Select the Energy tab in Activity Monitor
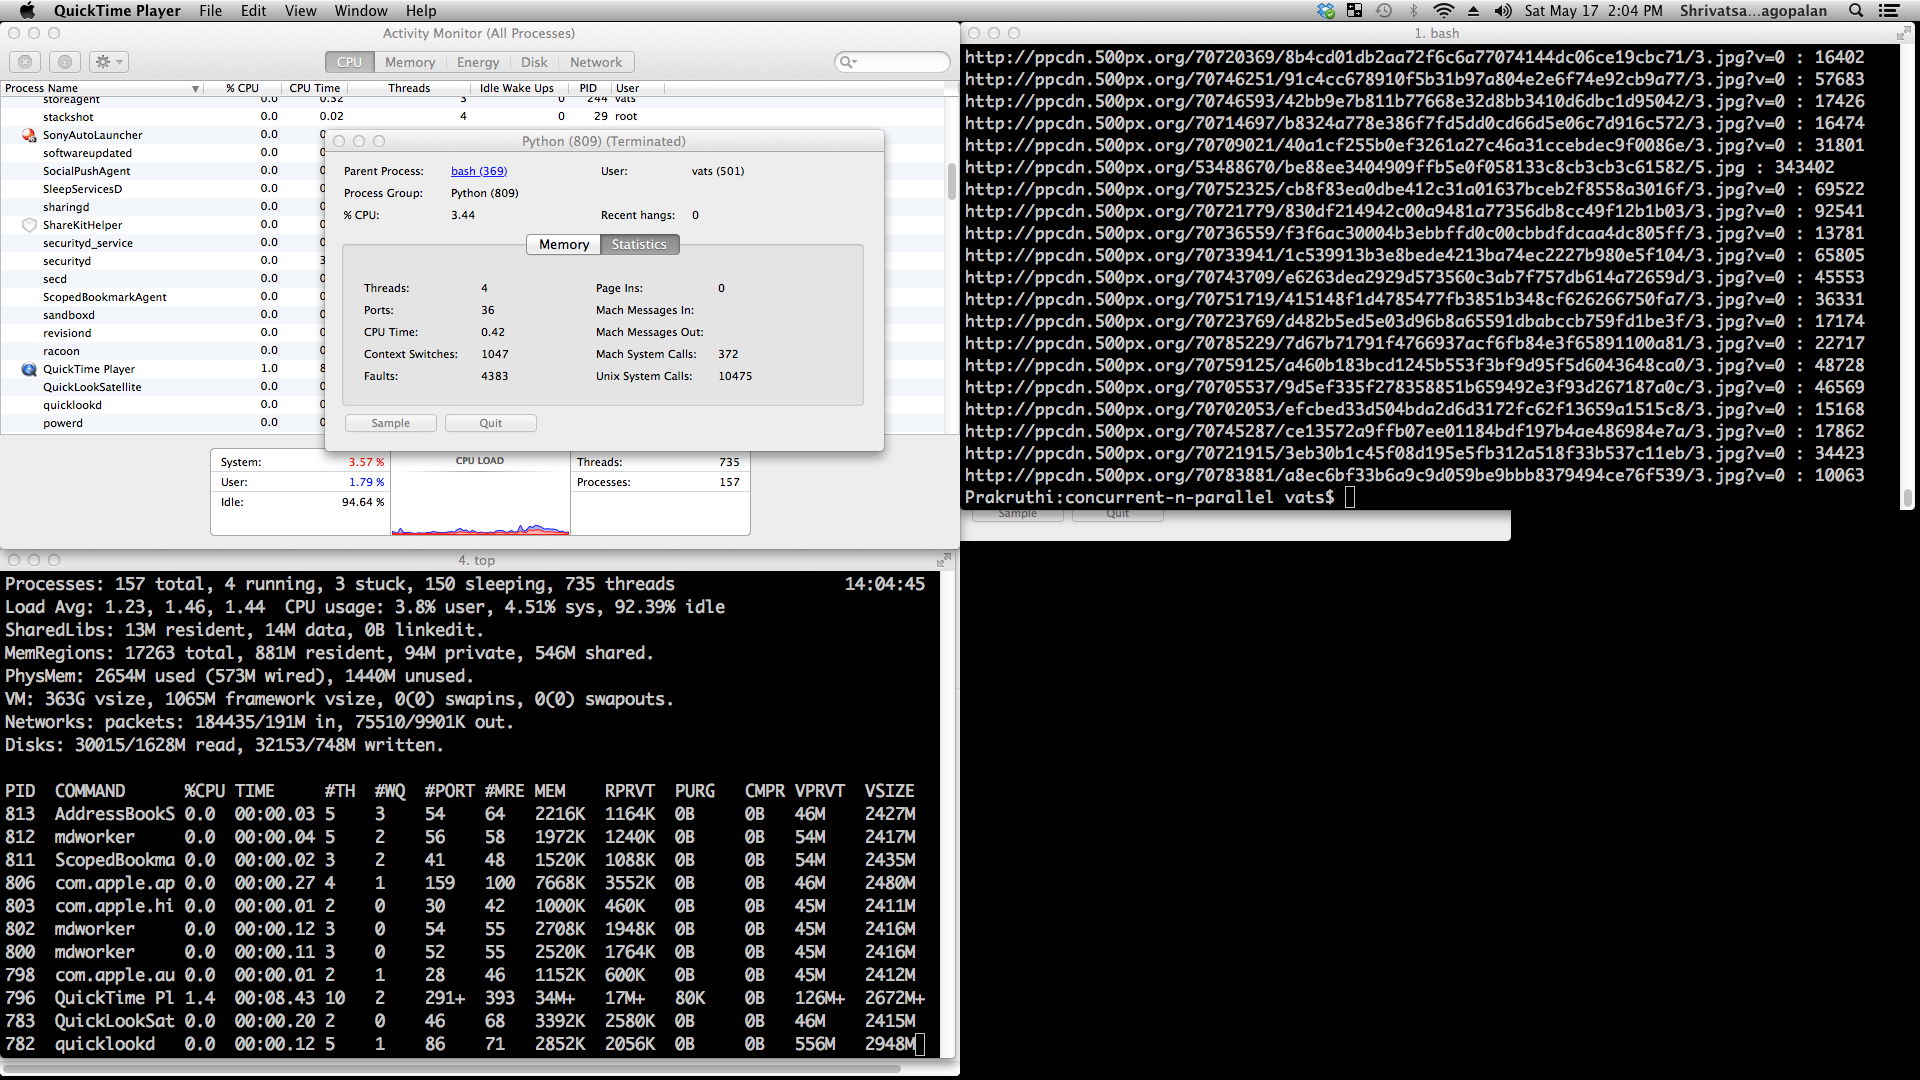1920x1080 pixels. [x=478, y=62]
